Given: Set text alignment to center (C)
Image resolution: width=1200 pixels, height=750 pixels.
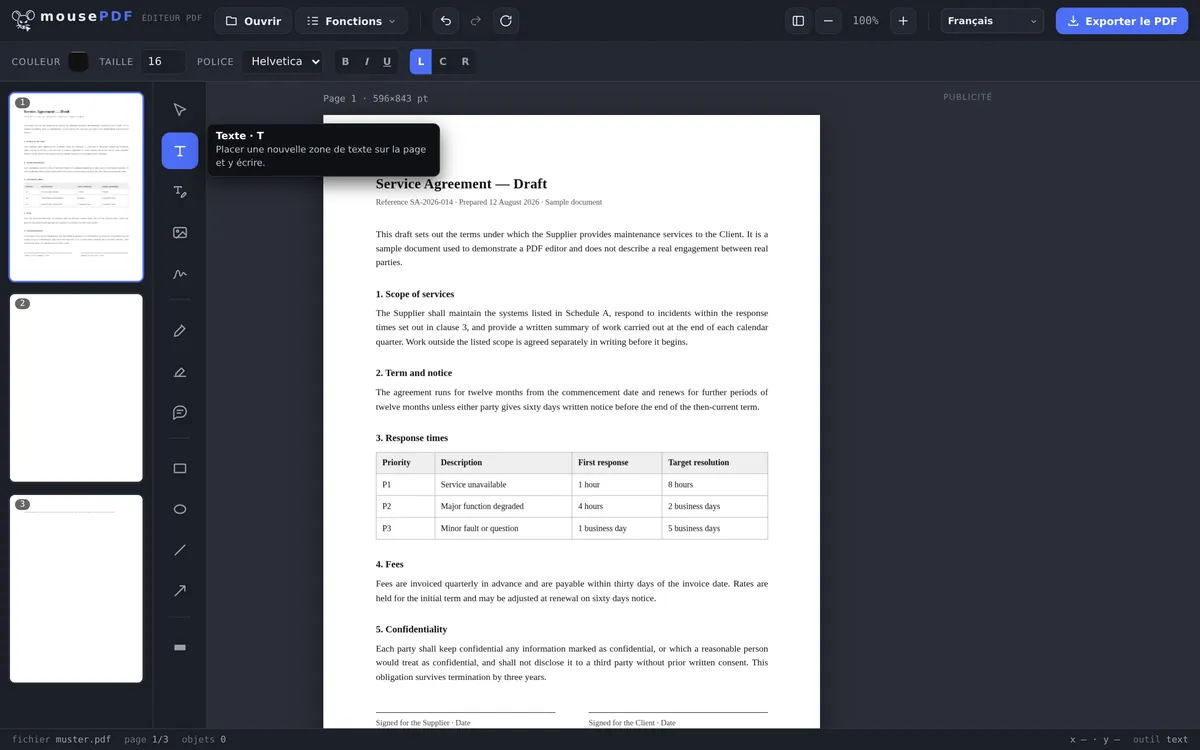Looking at the screenshot, I should click(443, 62).
